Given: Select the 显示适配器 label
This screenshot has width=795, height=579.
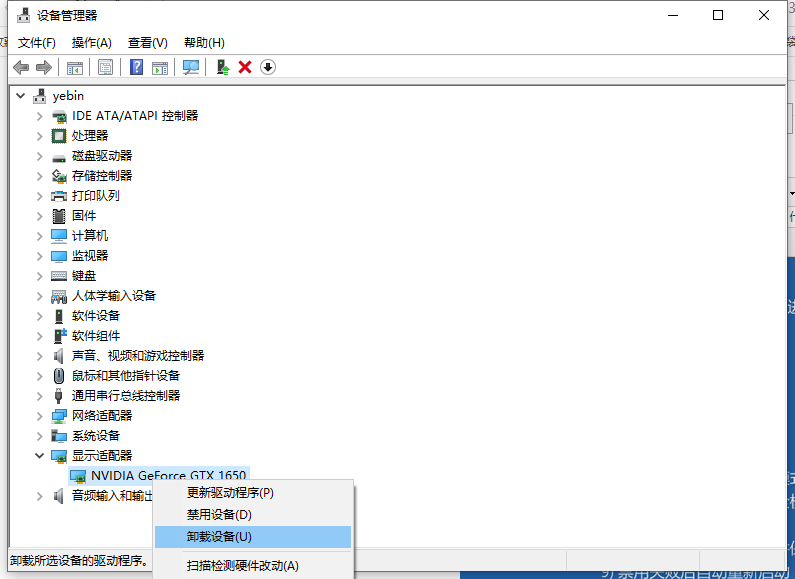Looking at the screenshot, I should [x=102, y=456].
